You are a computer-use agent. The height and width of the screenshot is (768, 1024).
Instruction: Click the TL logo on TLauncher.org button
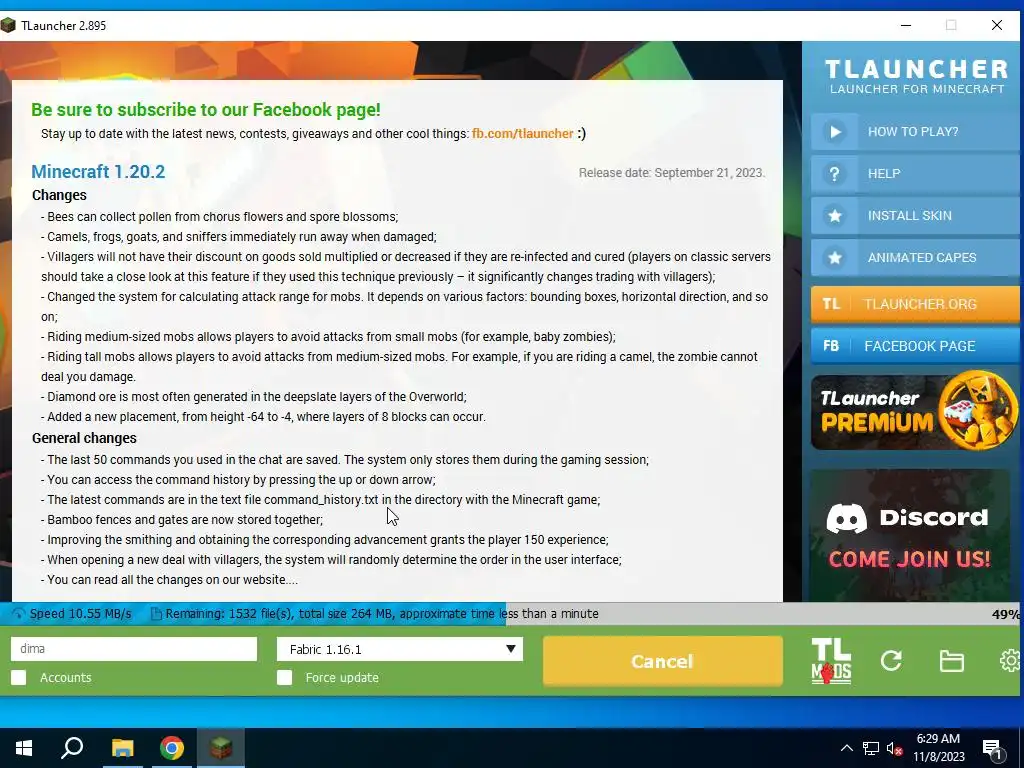(x=831, y=304)
